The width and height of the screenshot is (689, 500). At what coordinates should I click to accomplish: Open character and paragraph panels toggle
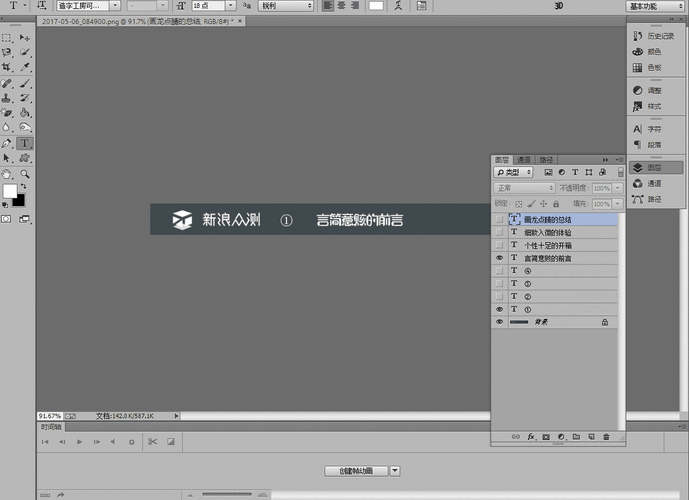[421, 6]
